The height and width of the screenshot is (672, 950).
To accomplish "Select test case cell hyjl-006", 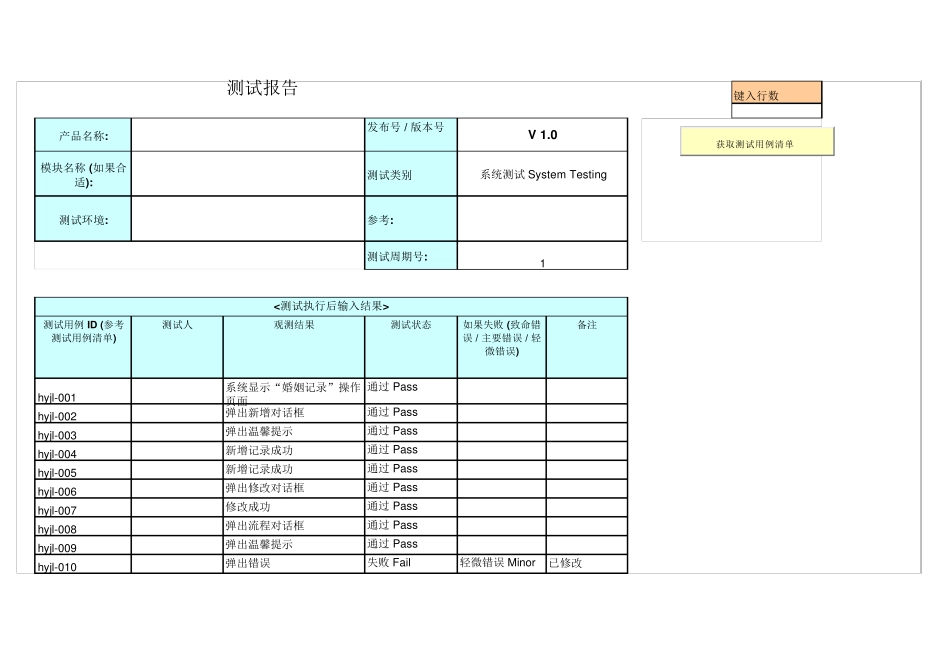I will pos(83,488).
